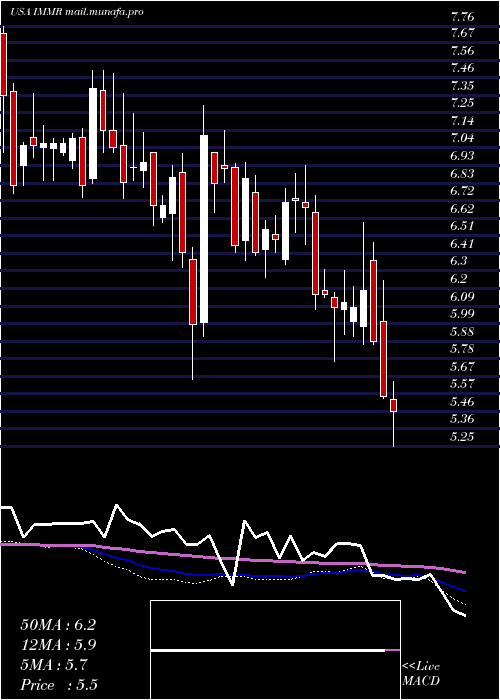Click the 5MA : 5.7 readout
This screenshot has height=700, width=500.
pyautogui.click(x=54, y=665)
